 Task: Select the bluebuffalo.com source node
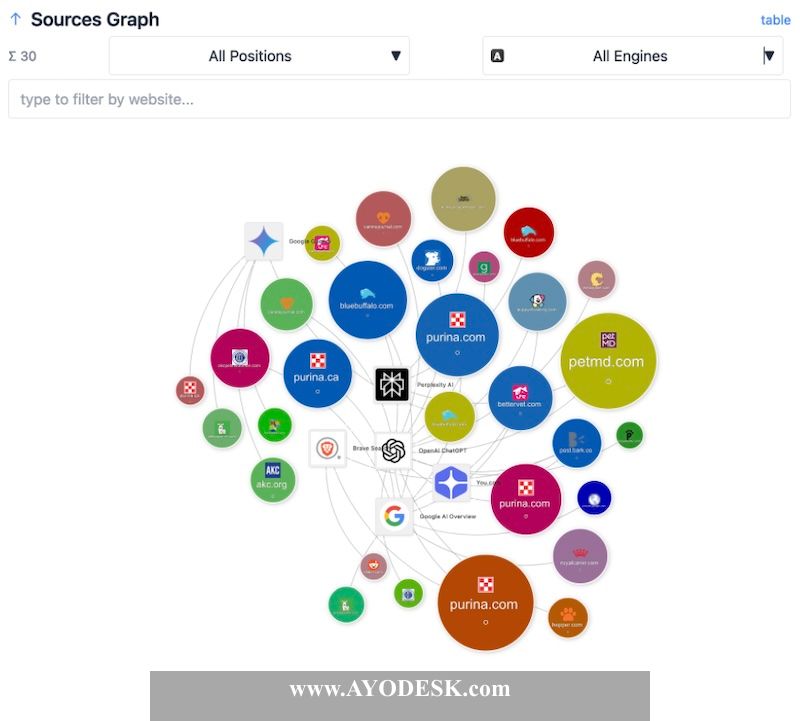coord(366,301)
